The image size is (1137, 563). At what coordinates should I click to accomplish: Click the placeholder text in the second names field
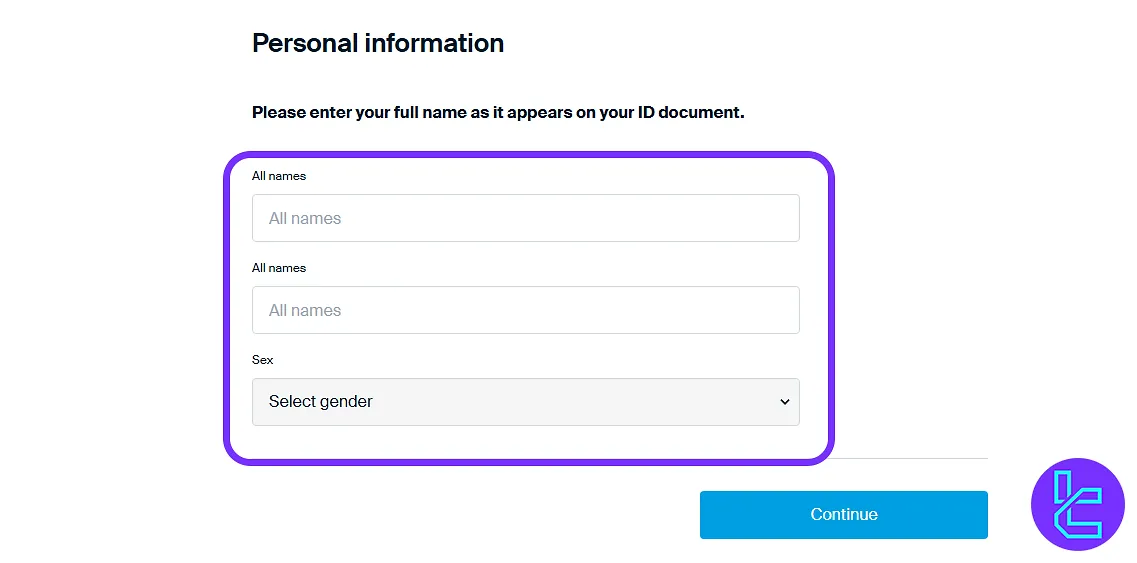tap(305, 310)
